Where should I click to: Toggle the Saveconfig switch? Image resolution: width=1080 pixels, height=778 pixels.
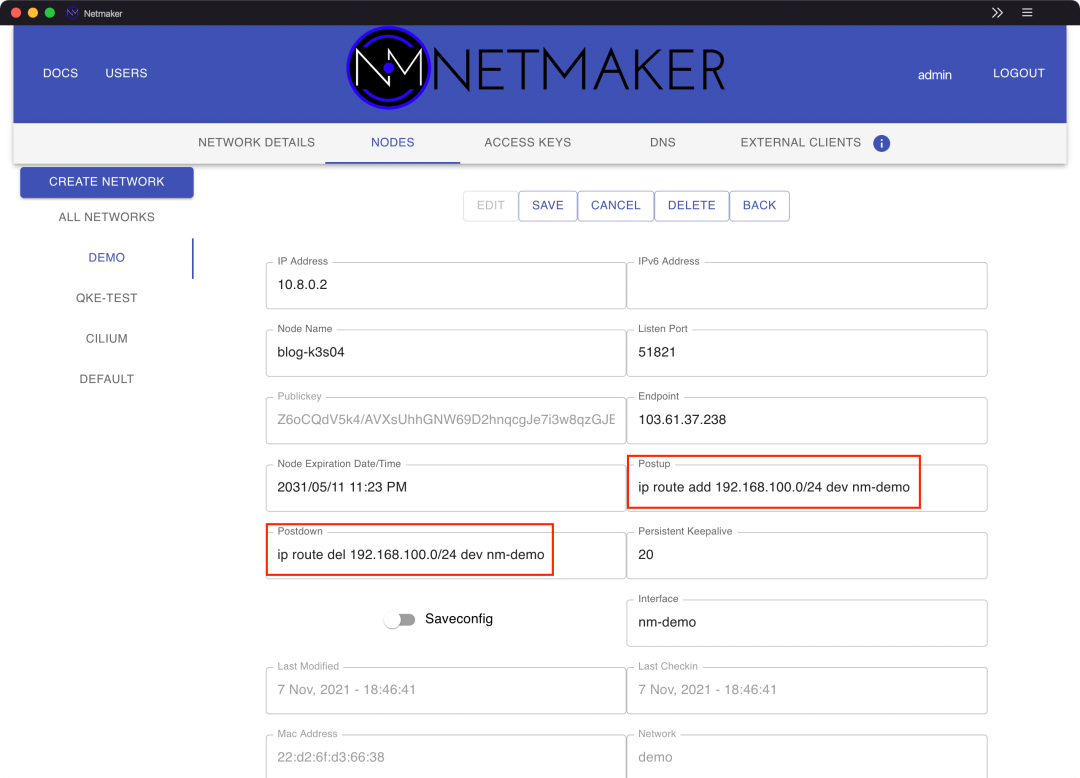pyautogui.click(x=400, y=620)
